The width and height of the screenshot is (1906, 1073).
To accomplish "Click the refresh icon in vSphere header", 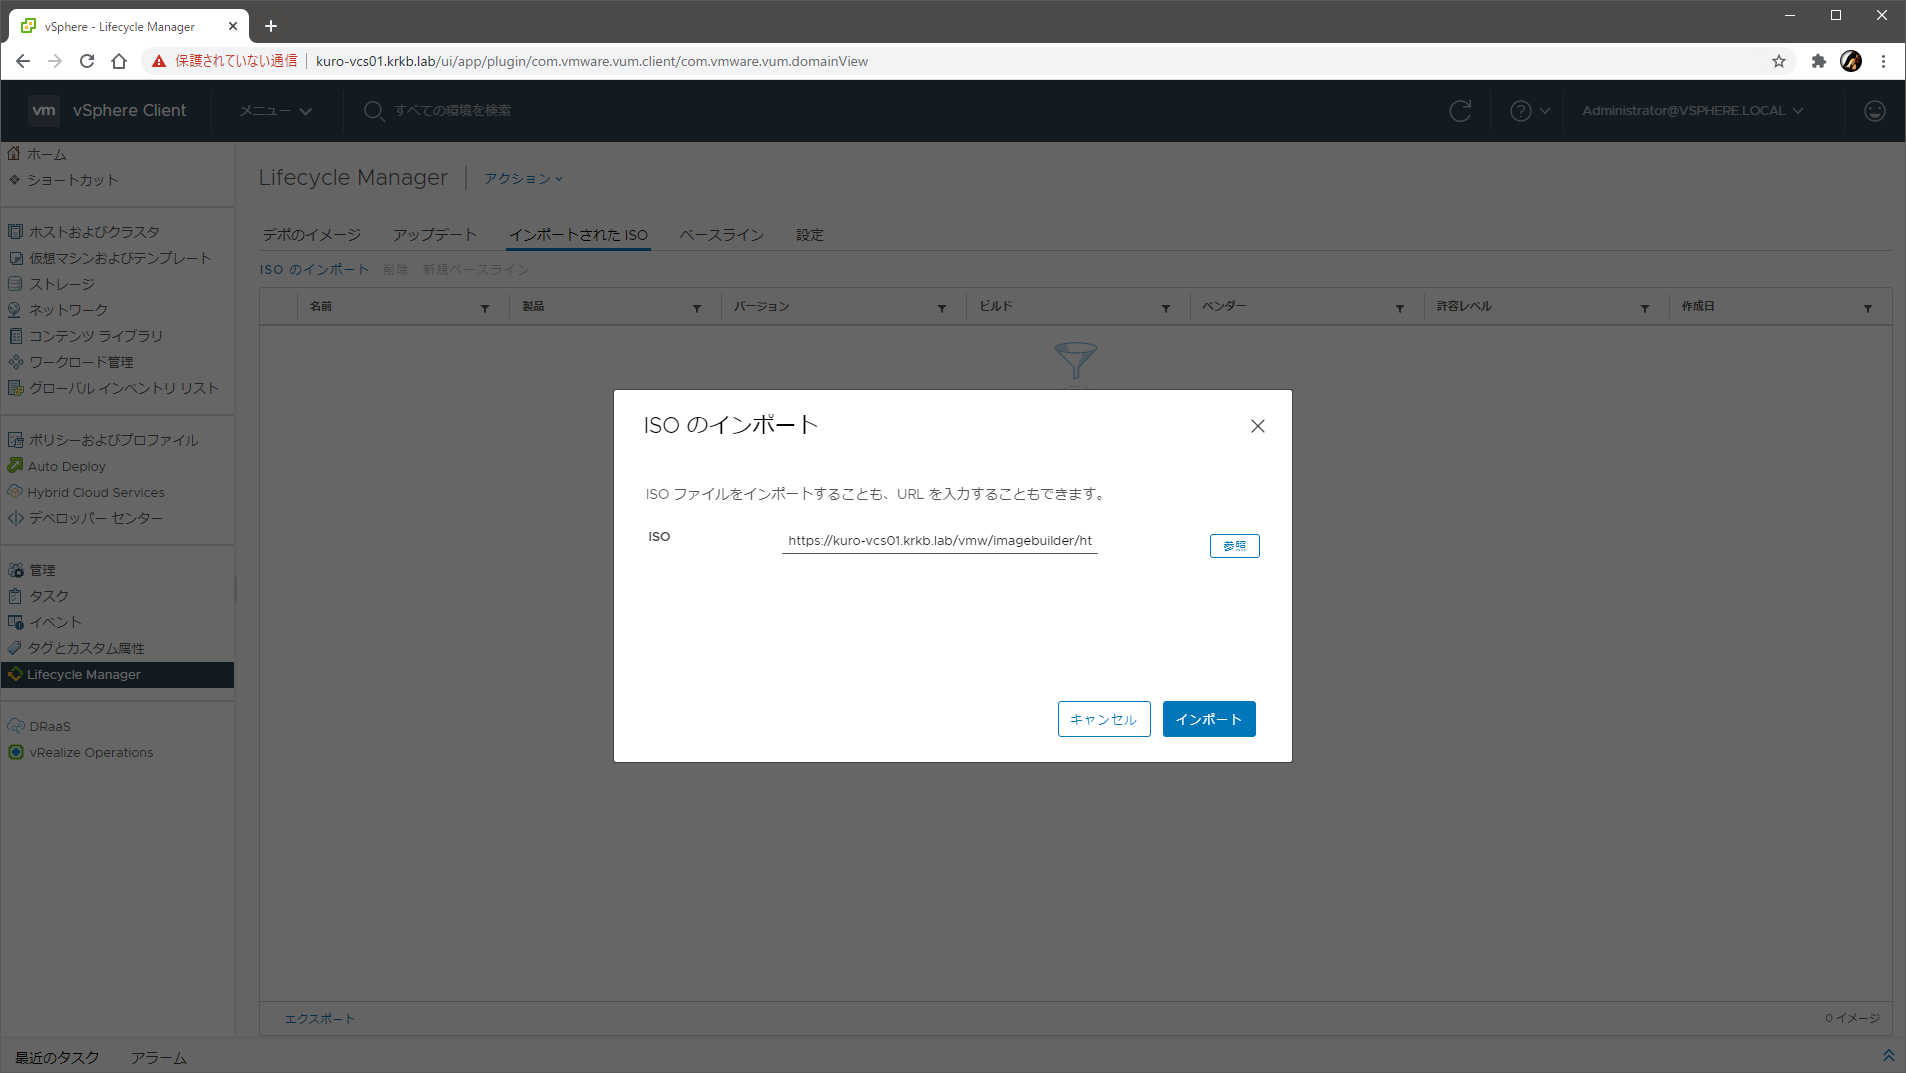I will click(x=1460, y=111).
